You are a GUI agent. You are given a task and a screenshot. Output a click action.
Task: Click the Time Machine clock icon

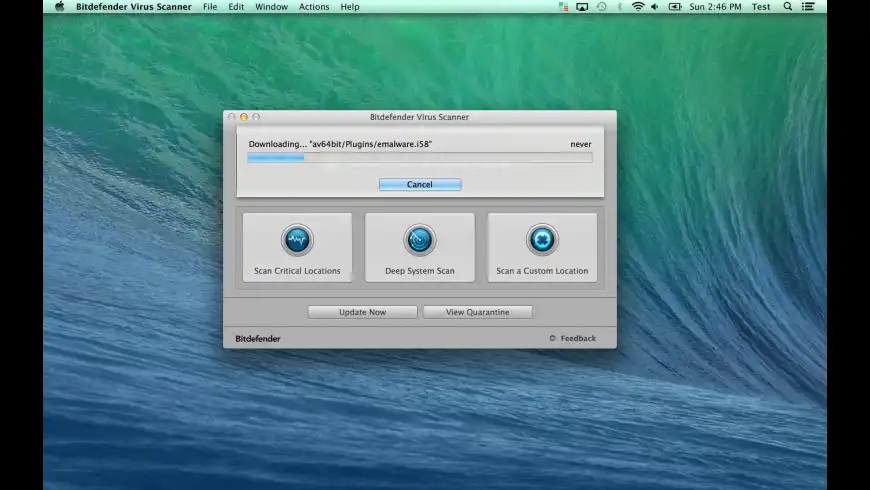601,7
